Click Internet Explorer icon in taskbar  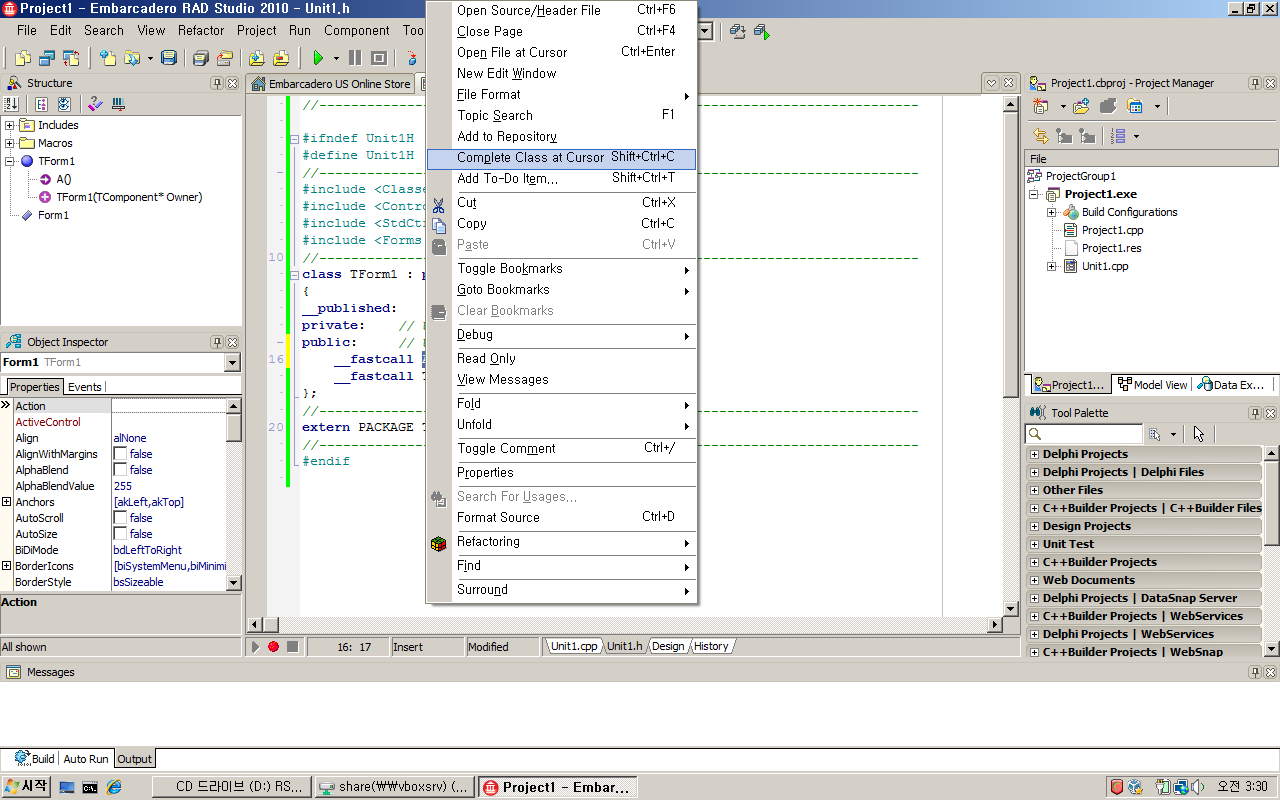(114, 787)
